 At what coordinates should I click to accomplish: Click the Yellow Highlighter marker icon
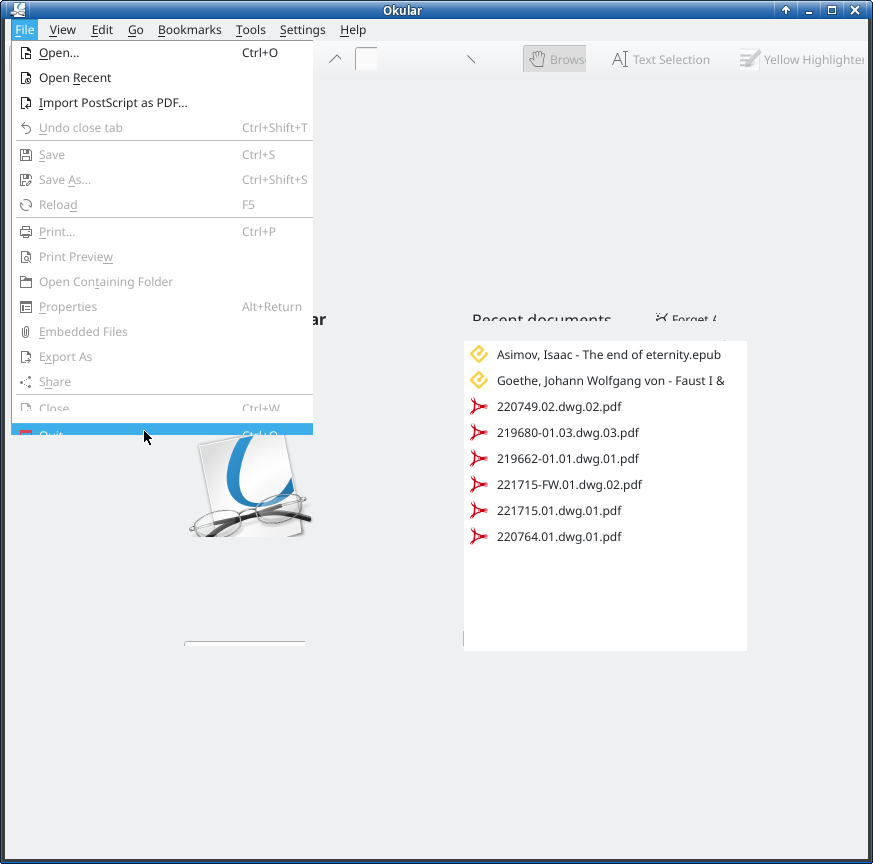point(749,59)
